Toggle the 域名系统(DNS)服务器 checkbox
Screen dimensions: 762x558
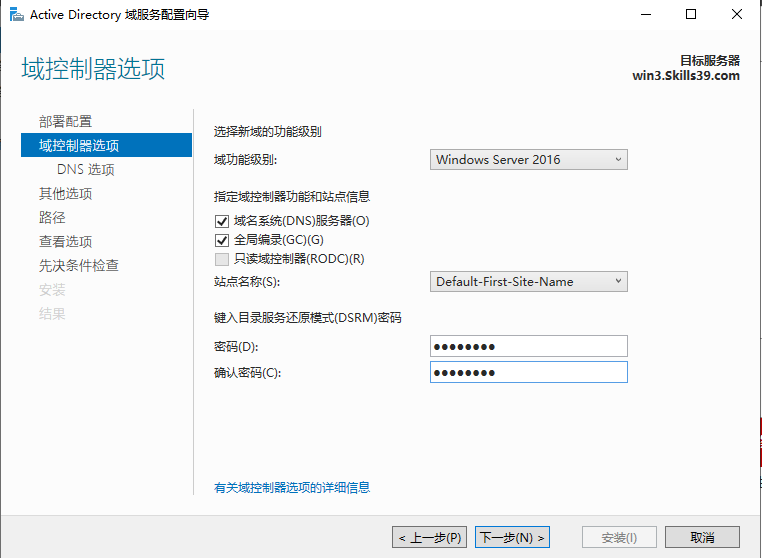coord(222,221)
